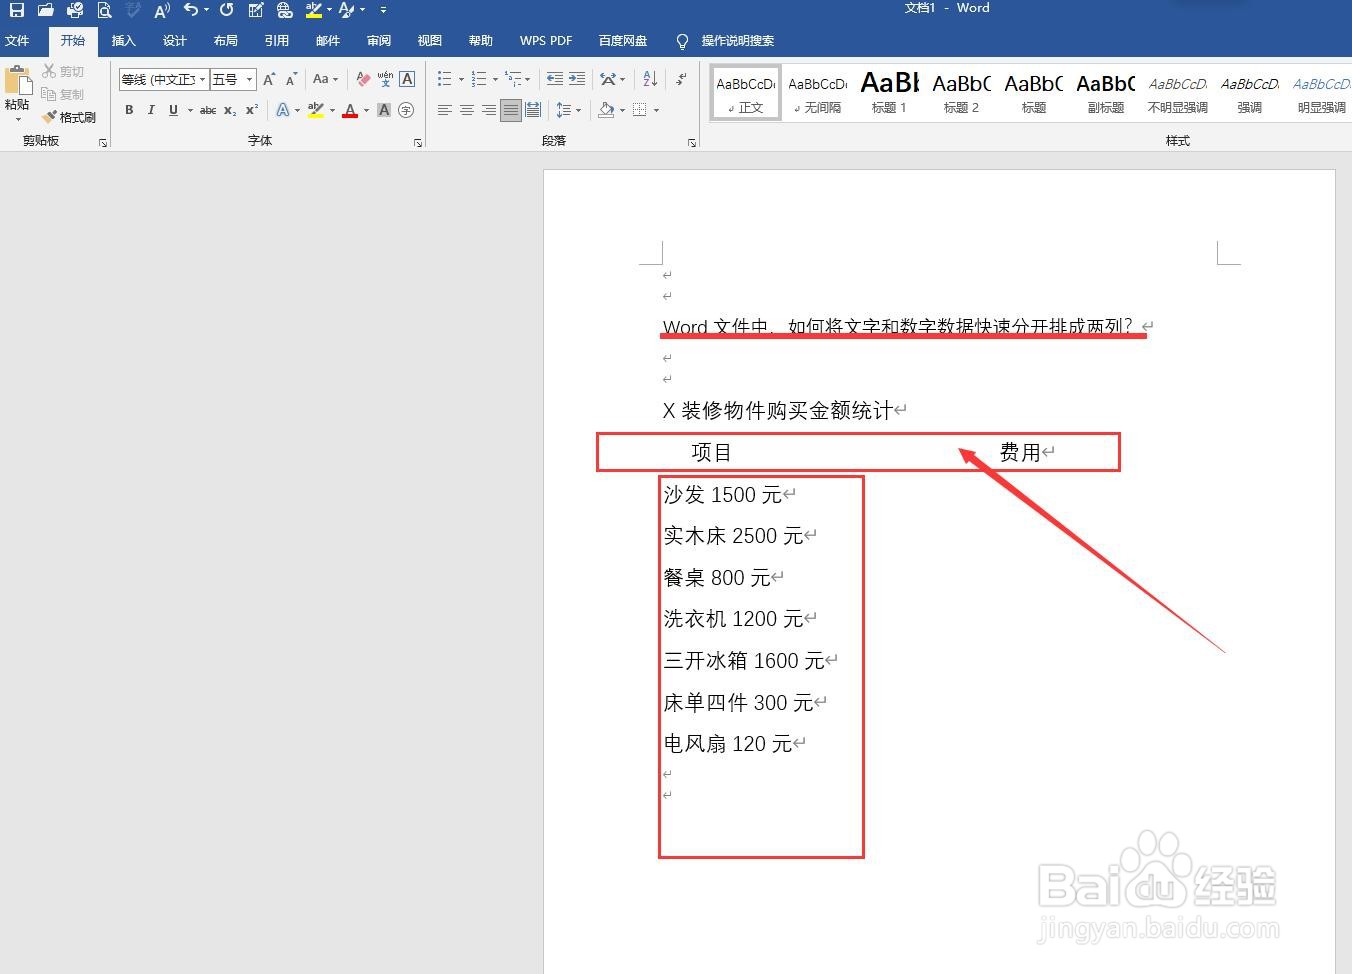
Task: Select the Sort icon in paragraph group
Action: pyautogui.click(x=649, y=79)
